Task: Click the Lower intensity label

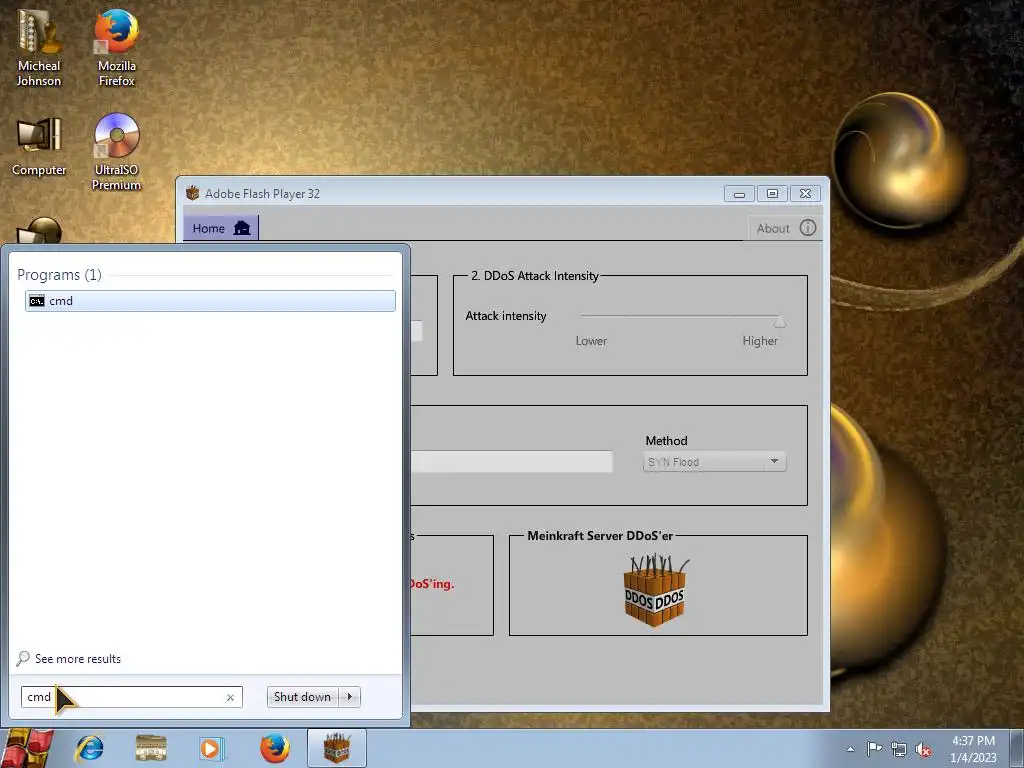Action: pos(591,341)
